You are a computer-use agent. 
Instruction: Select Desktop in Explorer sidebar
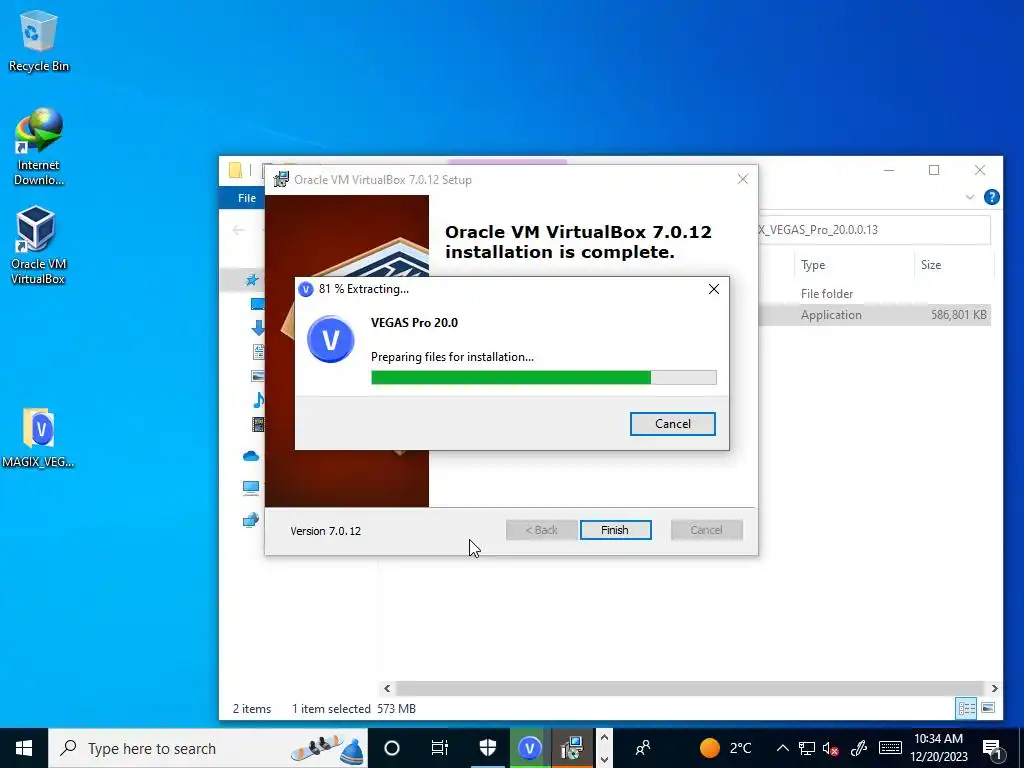(257, 304)
